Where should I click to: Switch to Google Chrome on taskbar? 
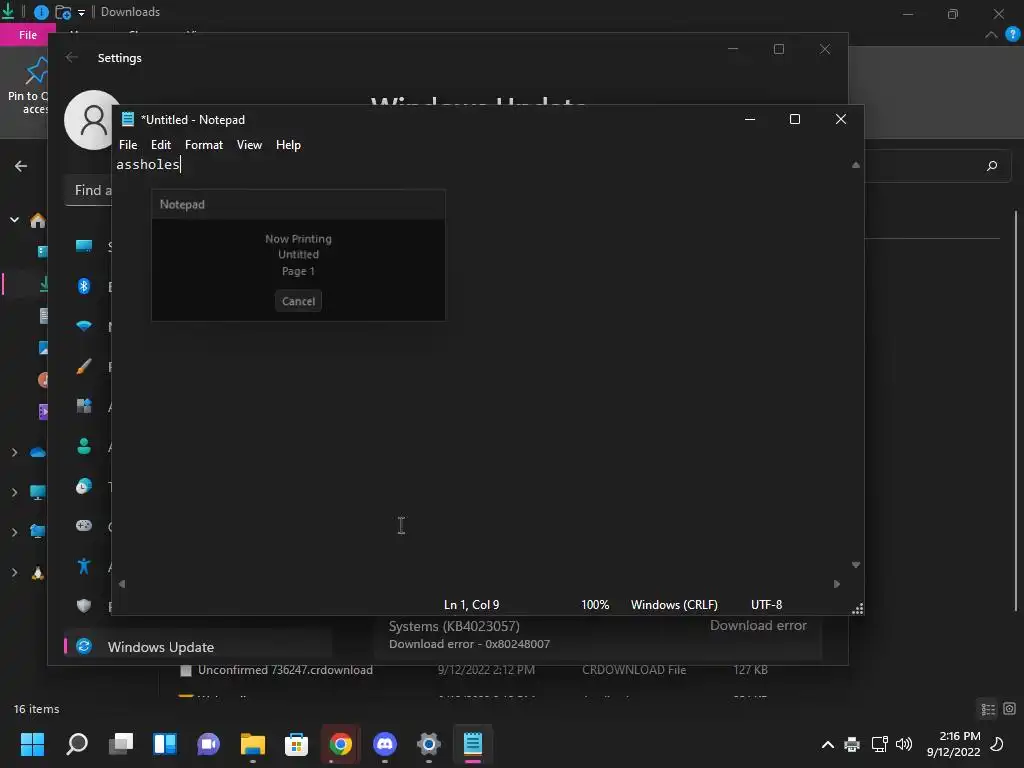click(340, 744)
